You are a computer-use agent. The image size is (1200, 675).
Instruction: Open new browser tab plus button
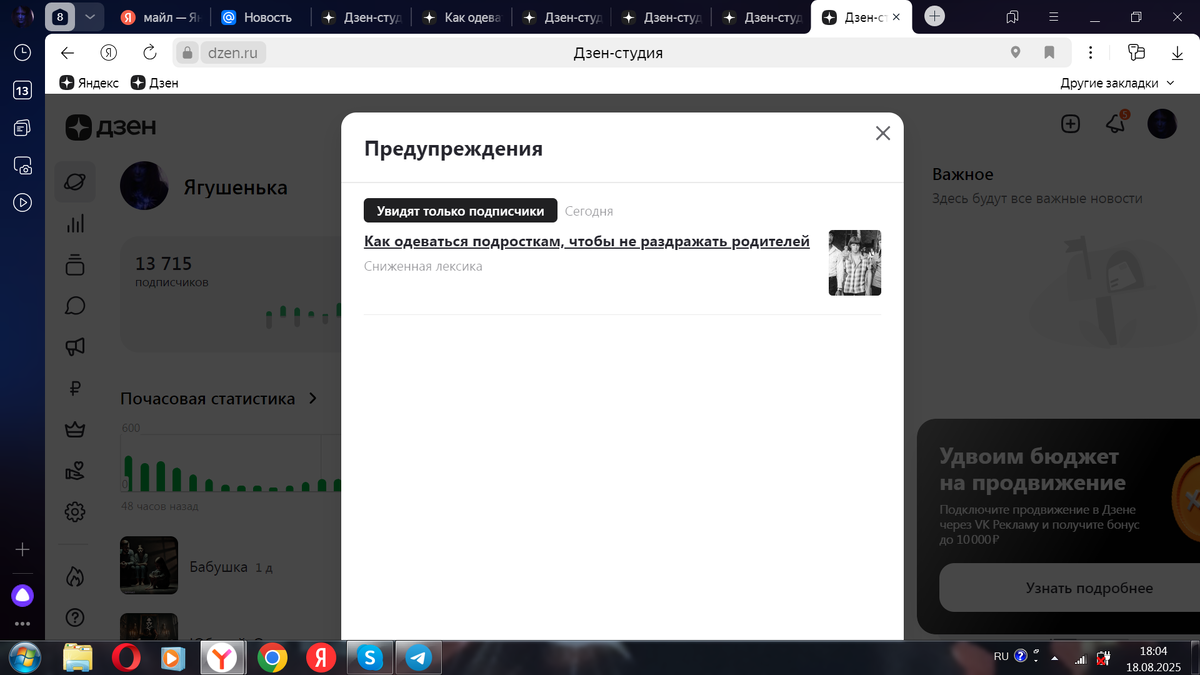pyautogui.click(x=934, y=16)
